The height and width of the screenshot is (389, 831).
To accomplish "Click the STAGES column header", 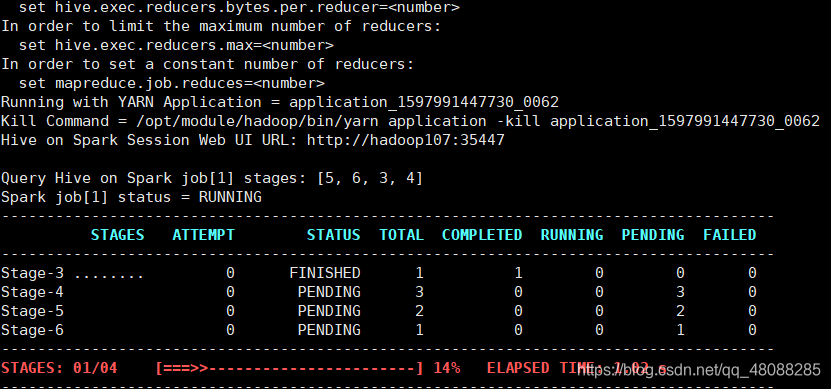I will click(x=117, y=235).
